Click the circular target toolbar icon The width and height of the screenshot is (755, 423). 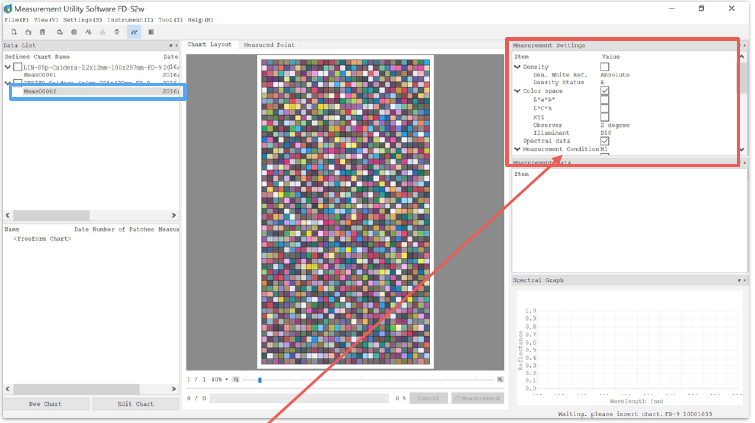coord(74,32)
